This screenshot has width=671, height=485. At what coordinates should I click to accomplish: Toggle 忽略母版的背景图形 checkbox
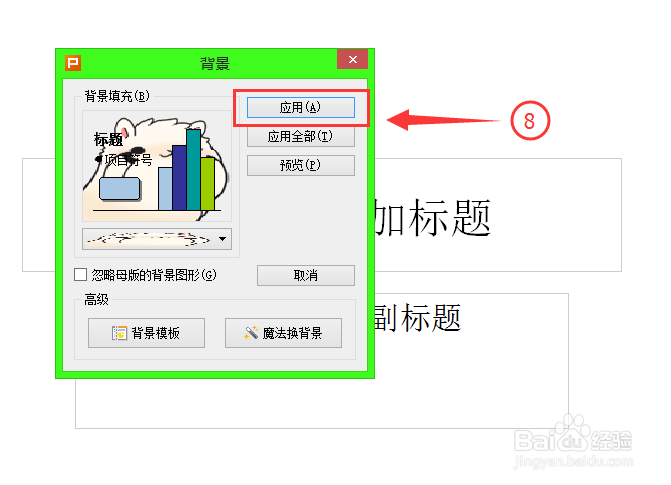(x=80, y=274)
